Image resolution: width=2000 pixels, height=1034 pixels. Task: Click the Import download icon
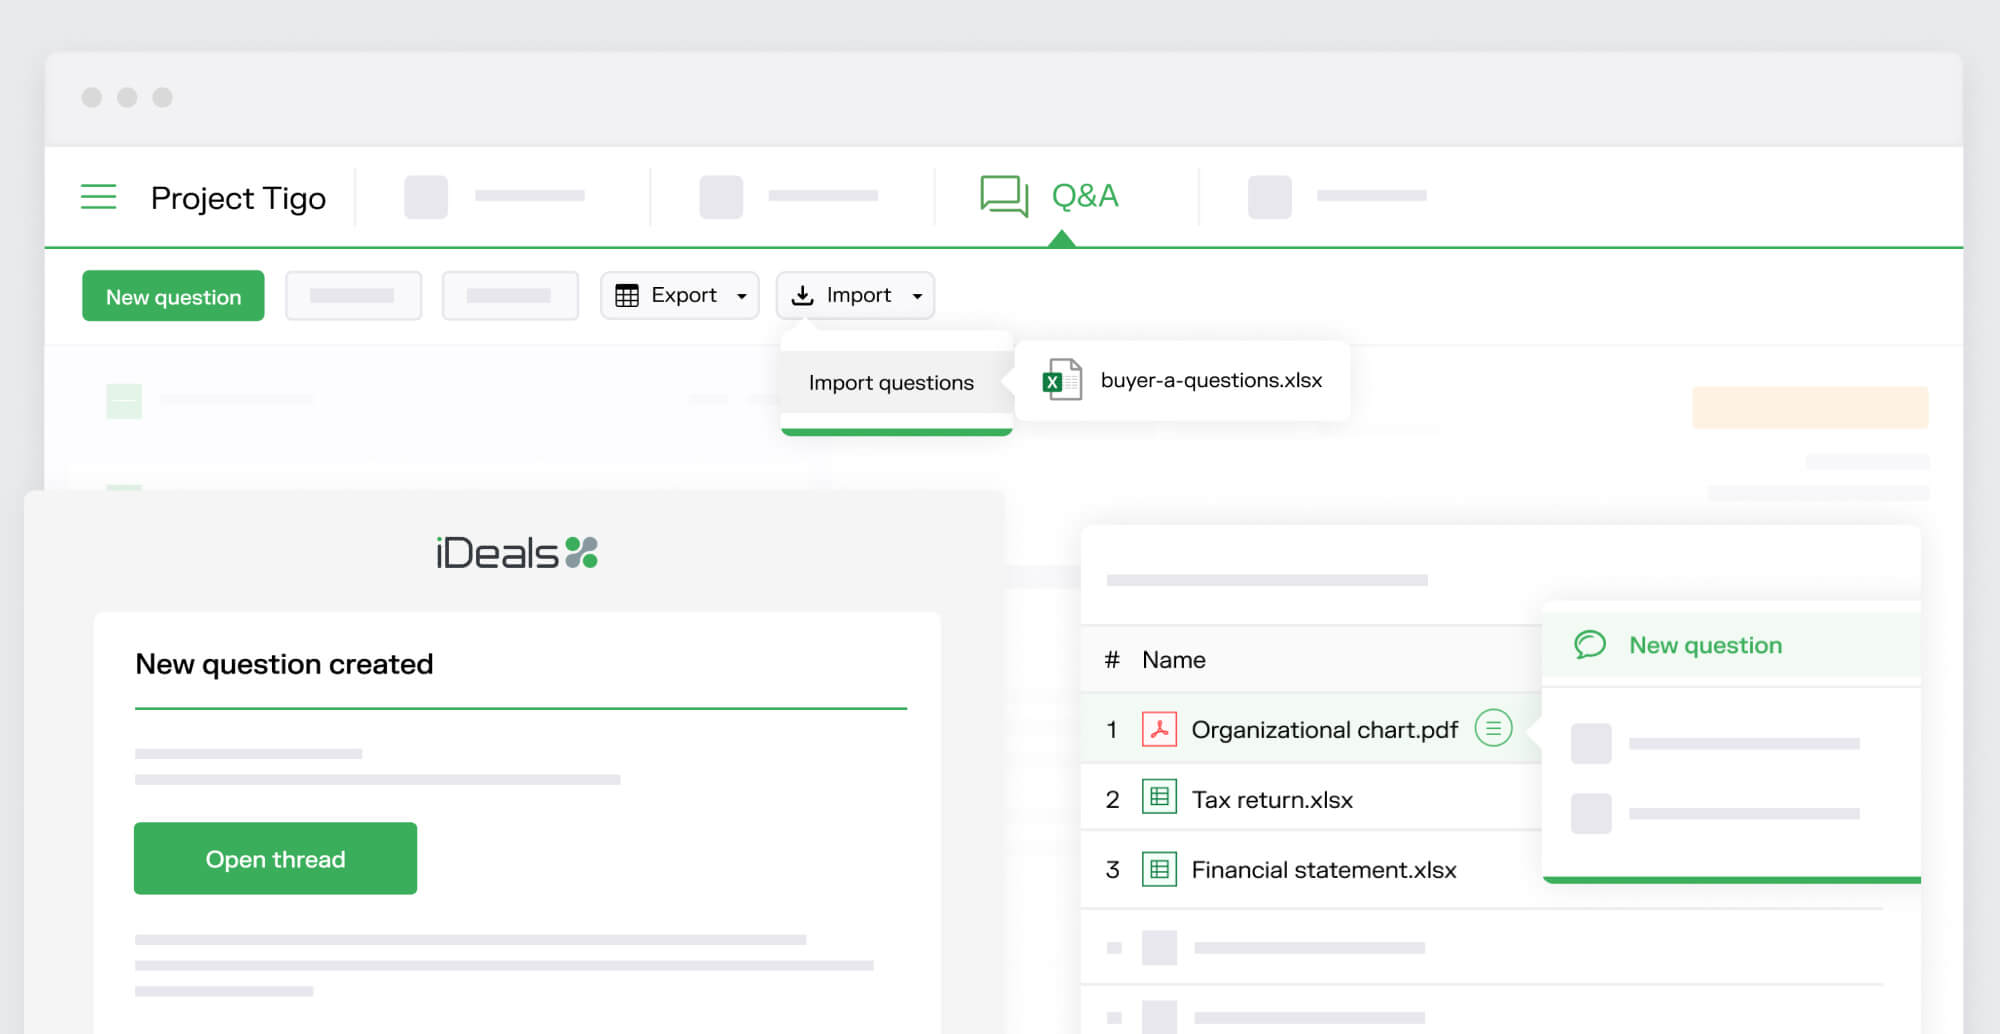[x=802, y=296]
